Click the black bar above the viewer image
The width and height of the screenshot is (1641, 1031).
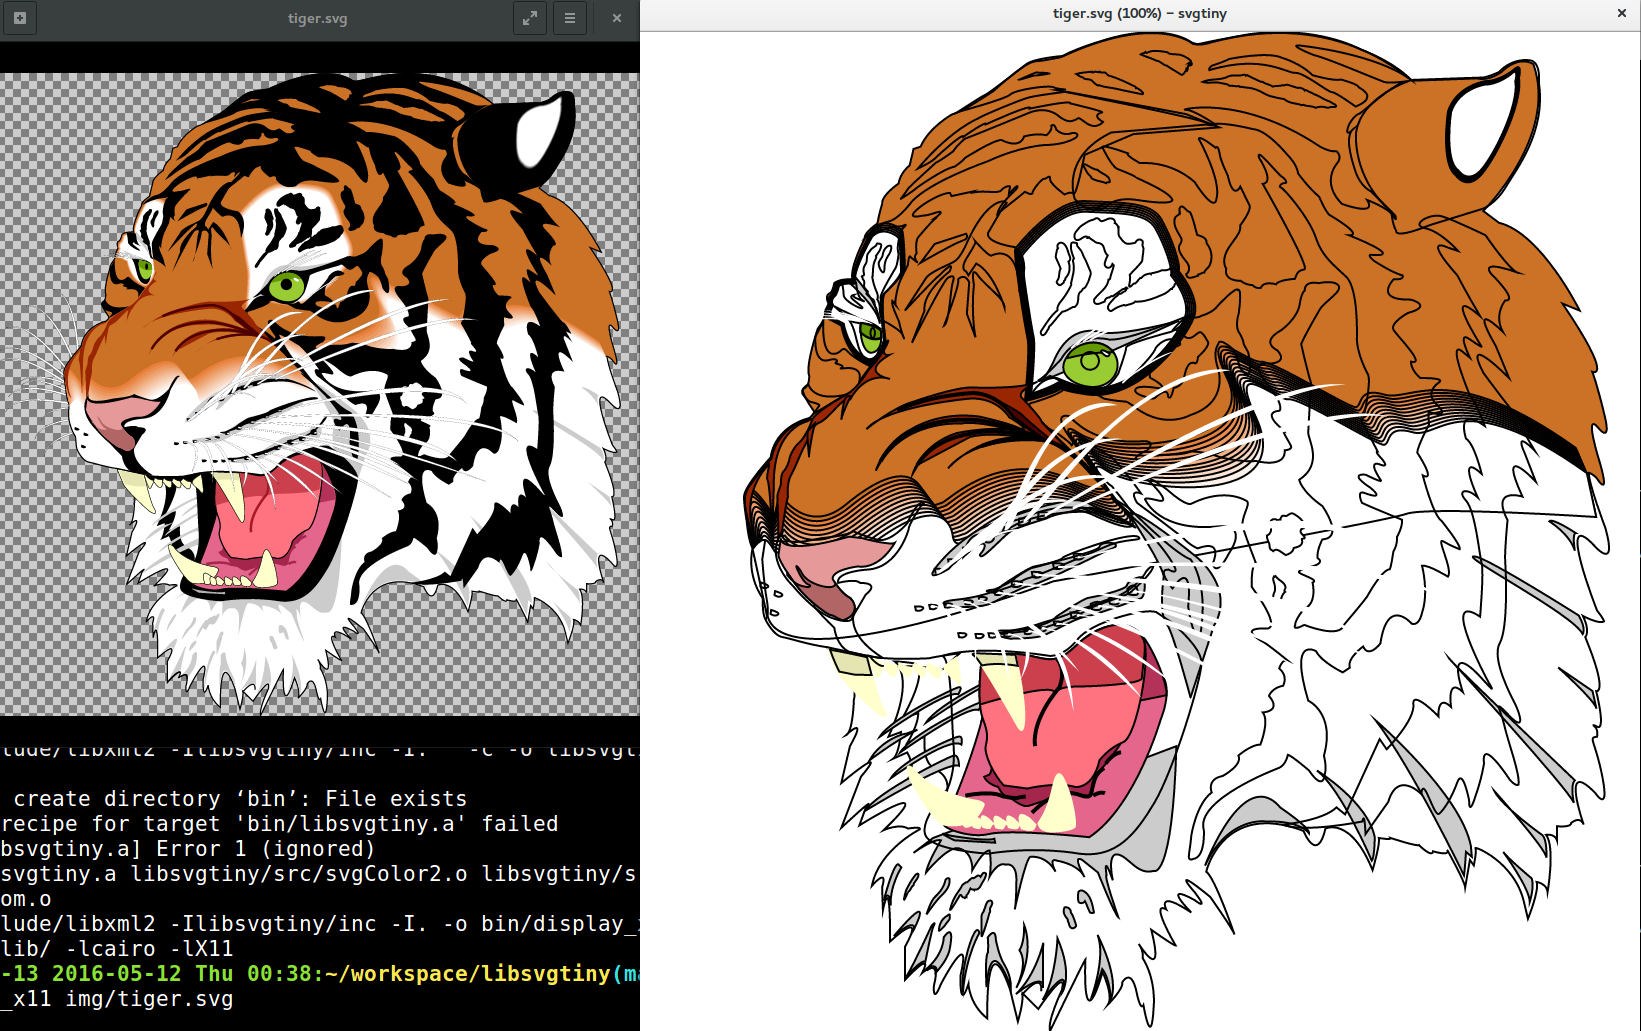point(320,57)
